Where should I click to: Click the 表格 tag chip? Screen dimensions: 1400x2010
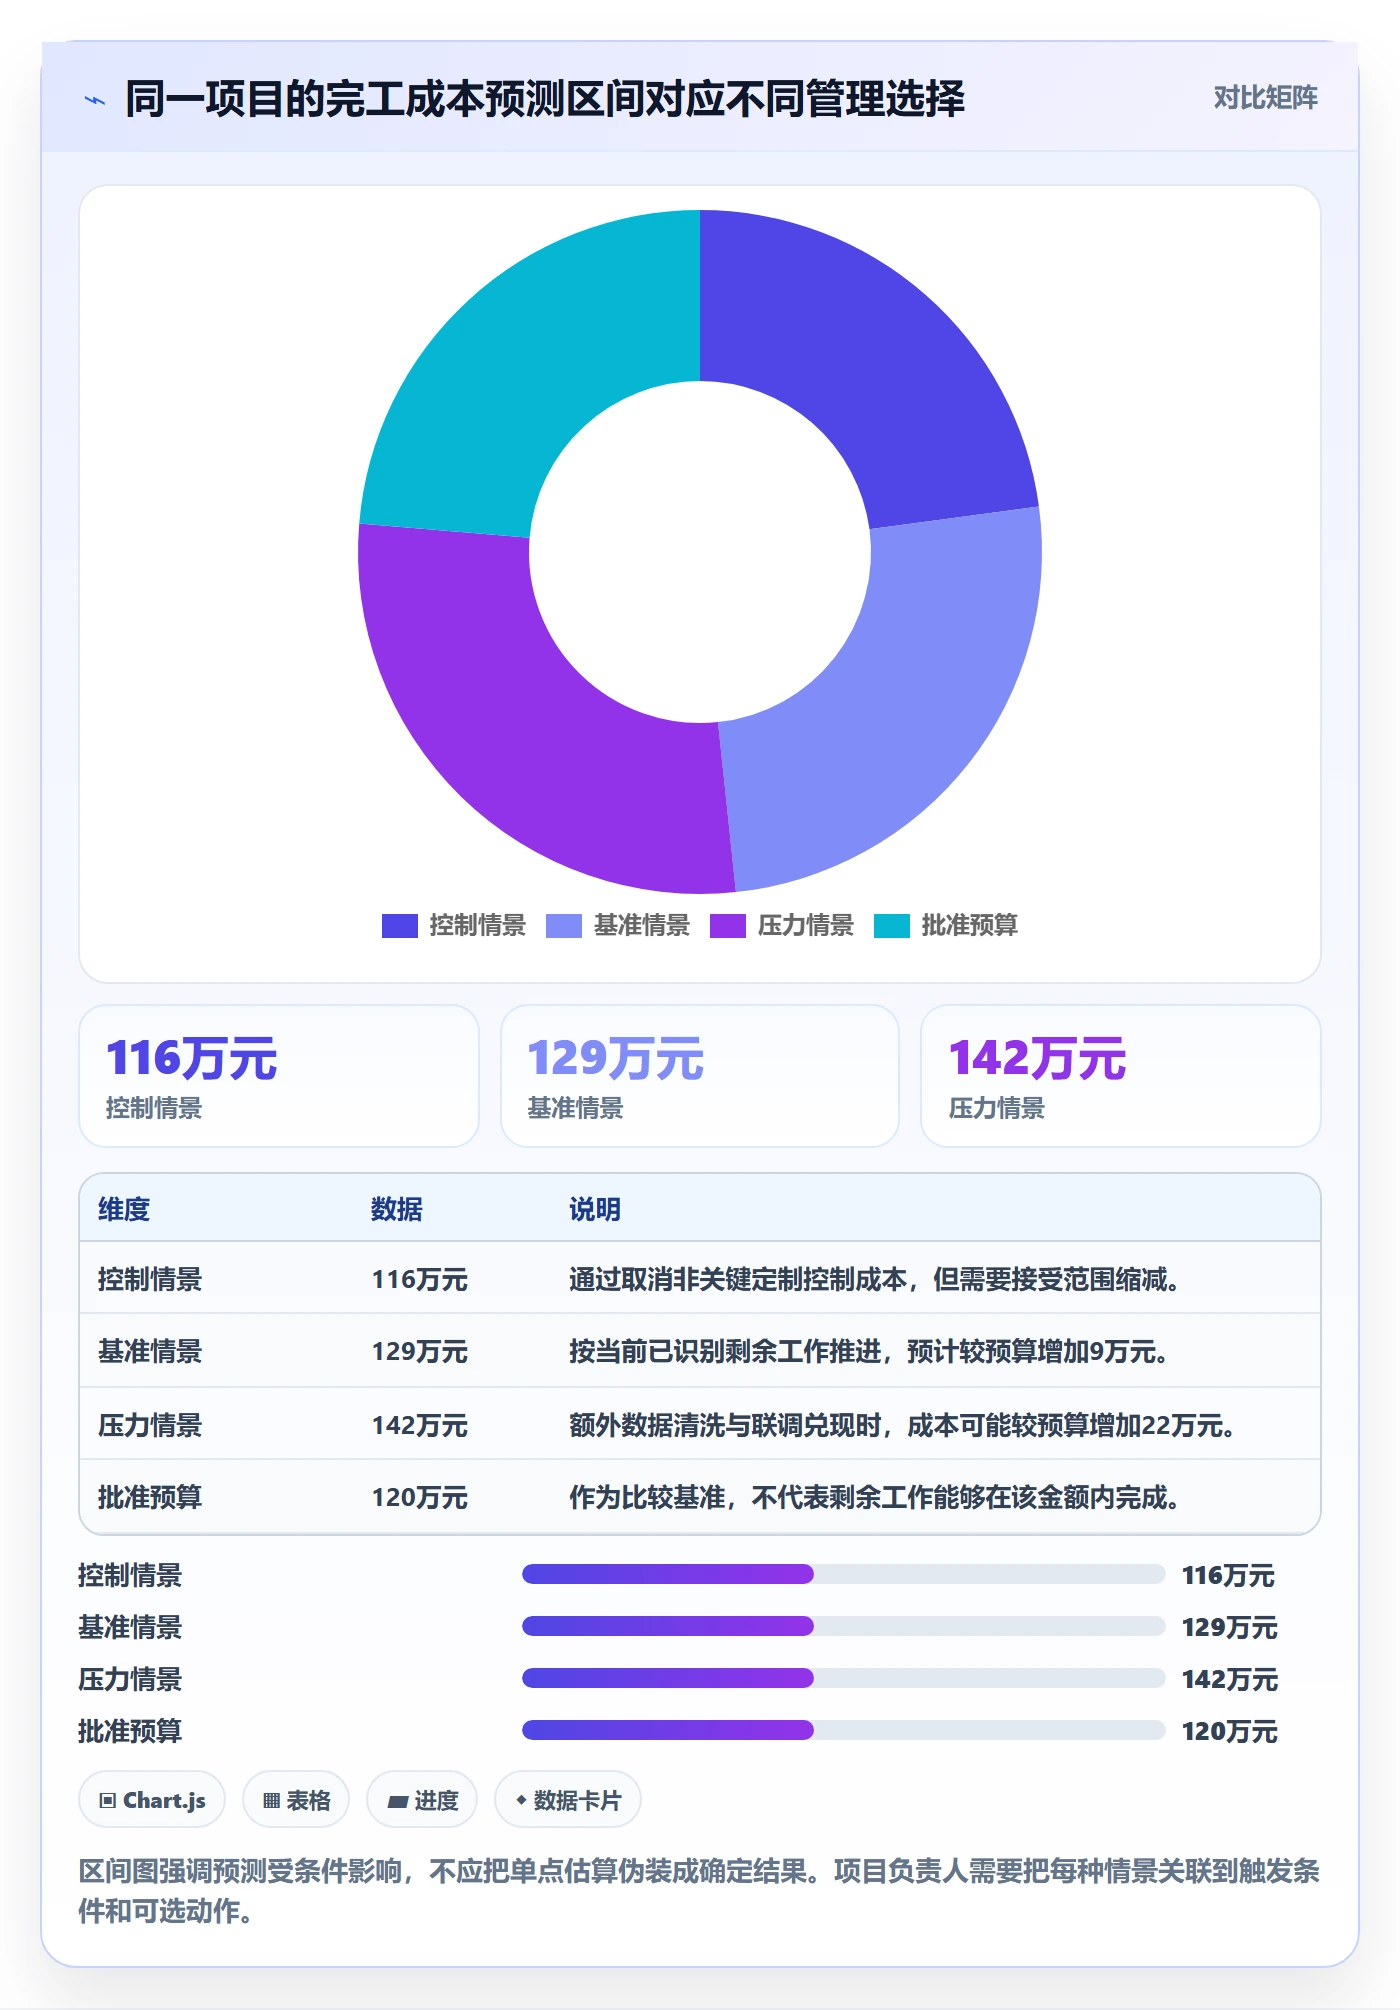pyautogui.click(x=296, y=1800)
